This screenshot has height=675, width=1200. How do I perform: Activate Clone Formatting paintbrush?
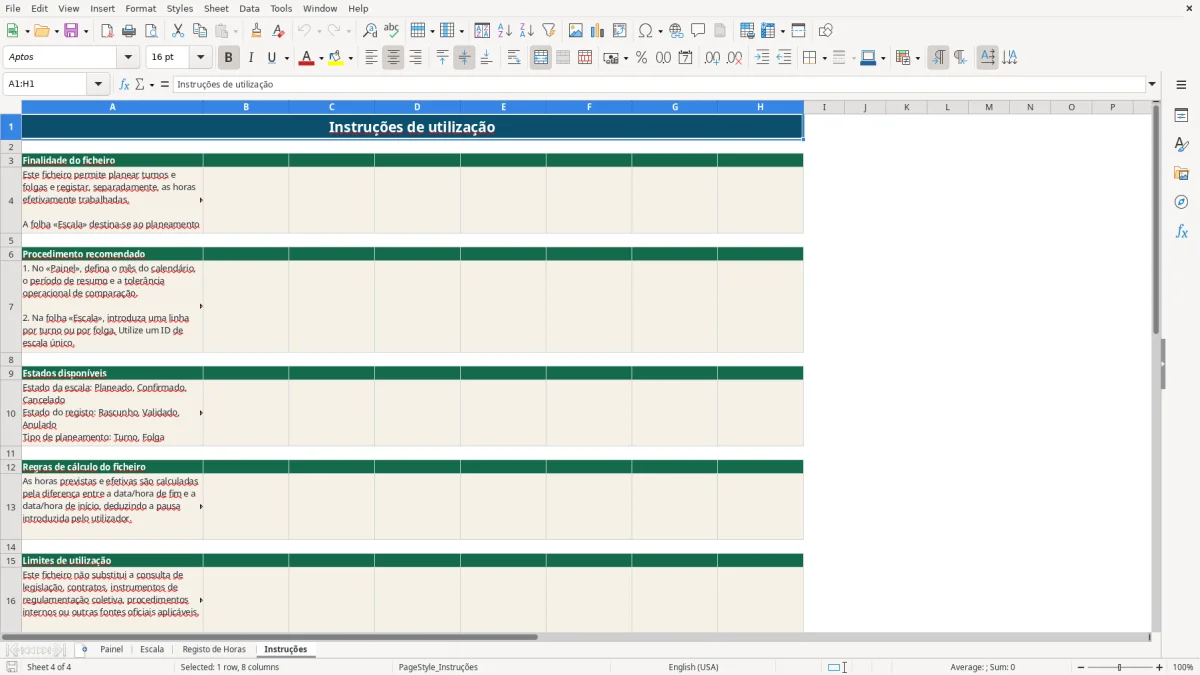(257, 31)
